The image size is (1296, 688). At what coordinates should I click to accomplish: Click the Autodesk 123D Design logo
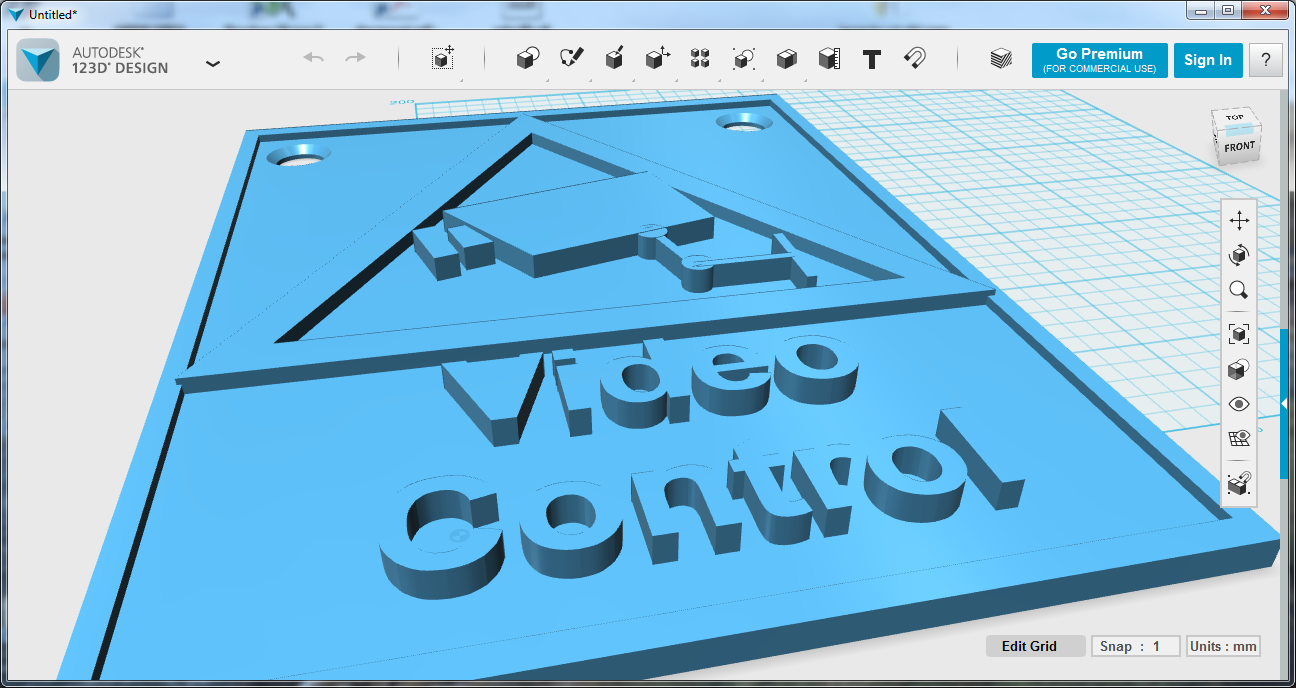click(38, 60)
